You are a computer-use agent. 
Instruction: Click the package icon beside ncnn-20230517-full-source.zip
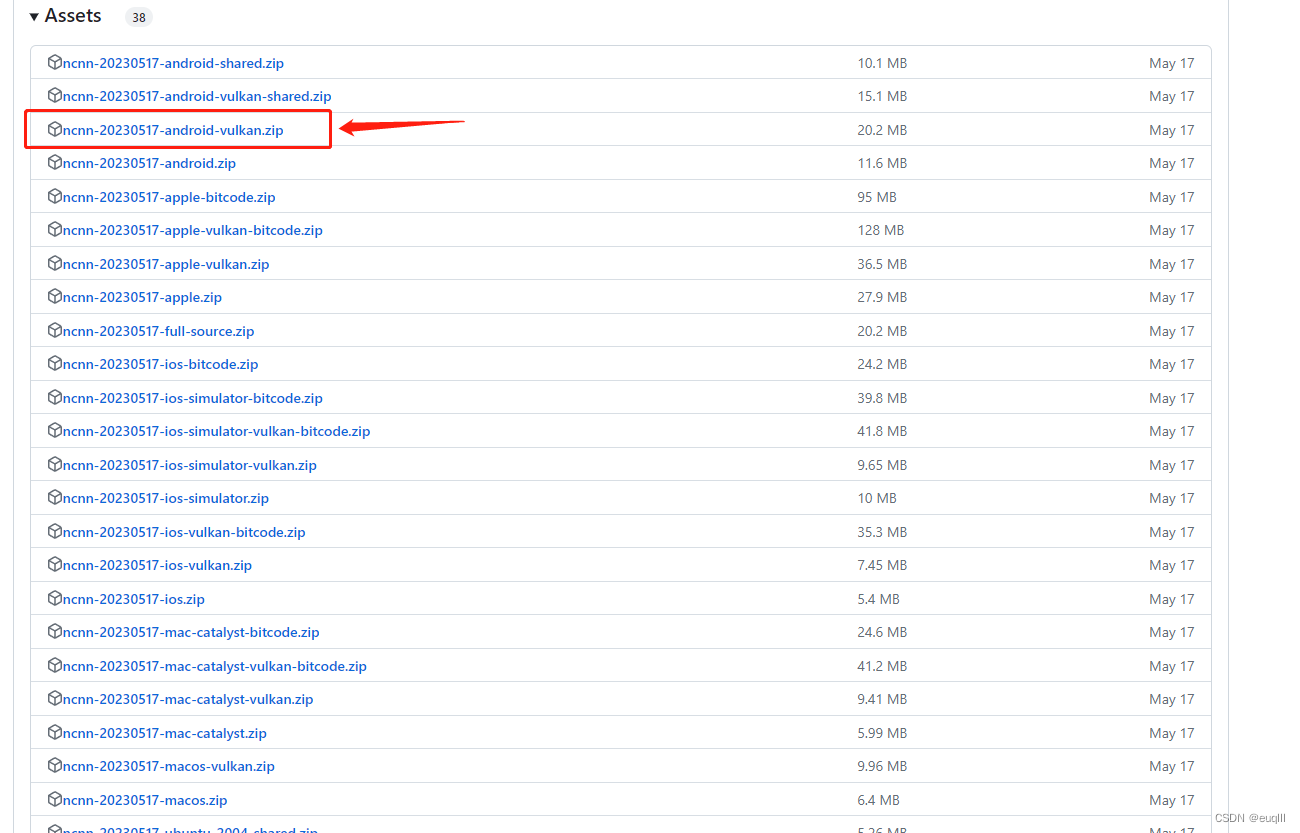point(55,331)
